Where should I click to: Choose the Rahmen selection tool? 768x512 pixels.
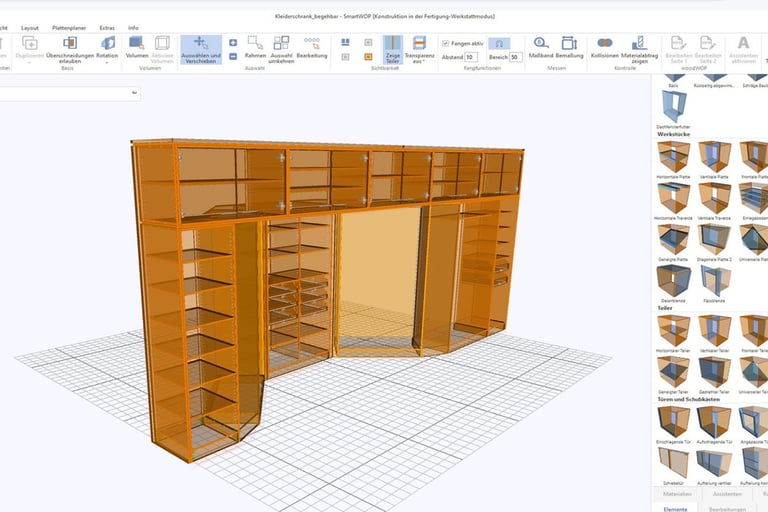255,48
